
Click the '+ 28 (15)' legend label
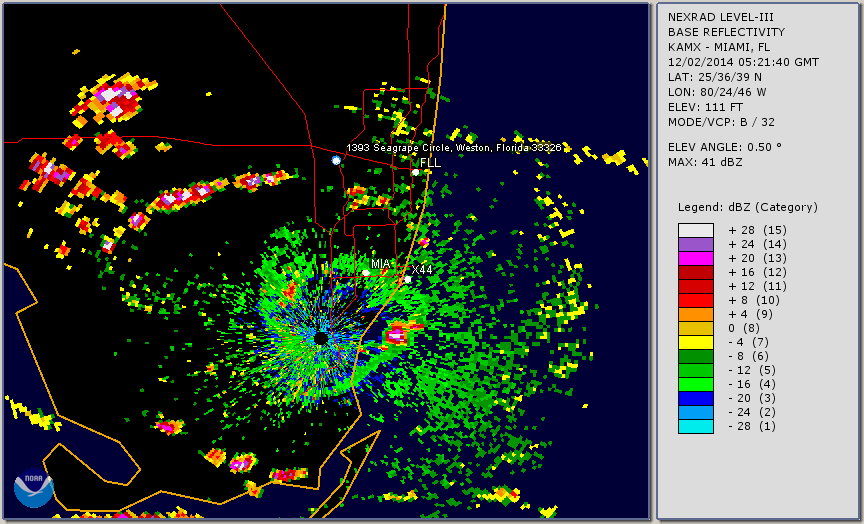tap(758, 230)
